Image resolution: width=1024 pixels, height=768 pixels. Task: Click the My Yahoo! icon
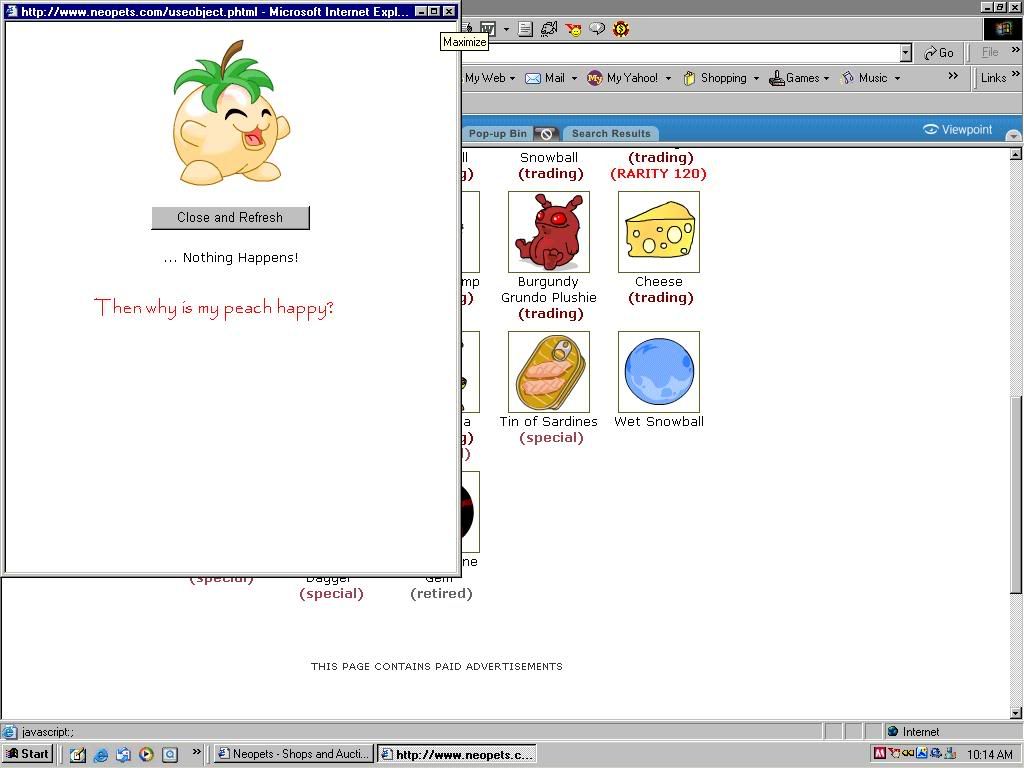tap(594, 78)
